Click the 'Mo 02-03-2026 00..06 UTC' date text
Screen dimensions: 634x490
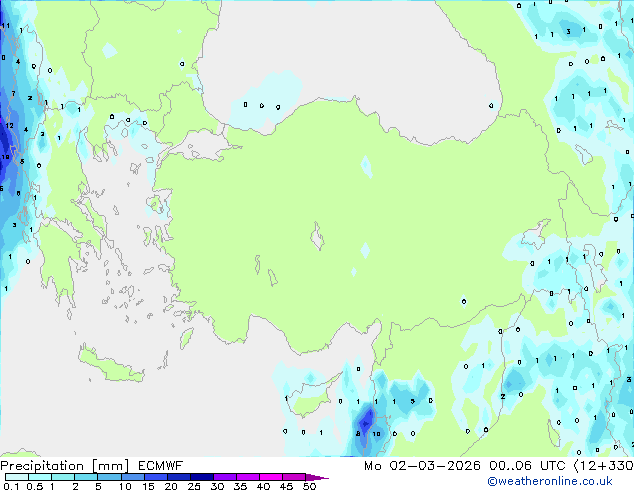(465, 466)
